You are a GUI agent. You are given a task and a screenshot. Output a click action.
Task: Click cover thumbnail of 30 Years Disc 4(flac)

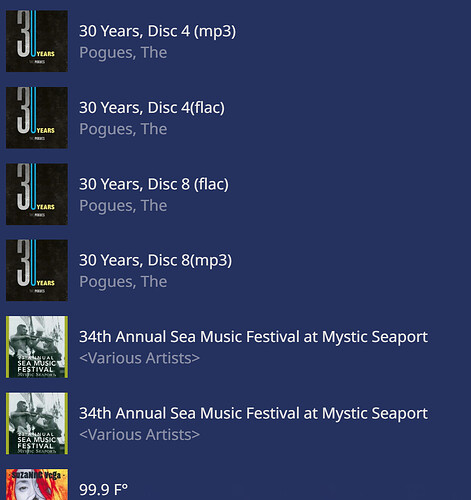point(37,118)
